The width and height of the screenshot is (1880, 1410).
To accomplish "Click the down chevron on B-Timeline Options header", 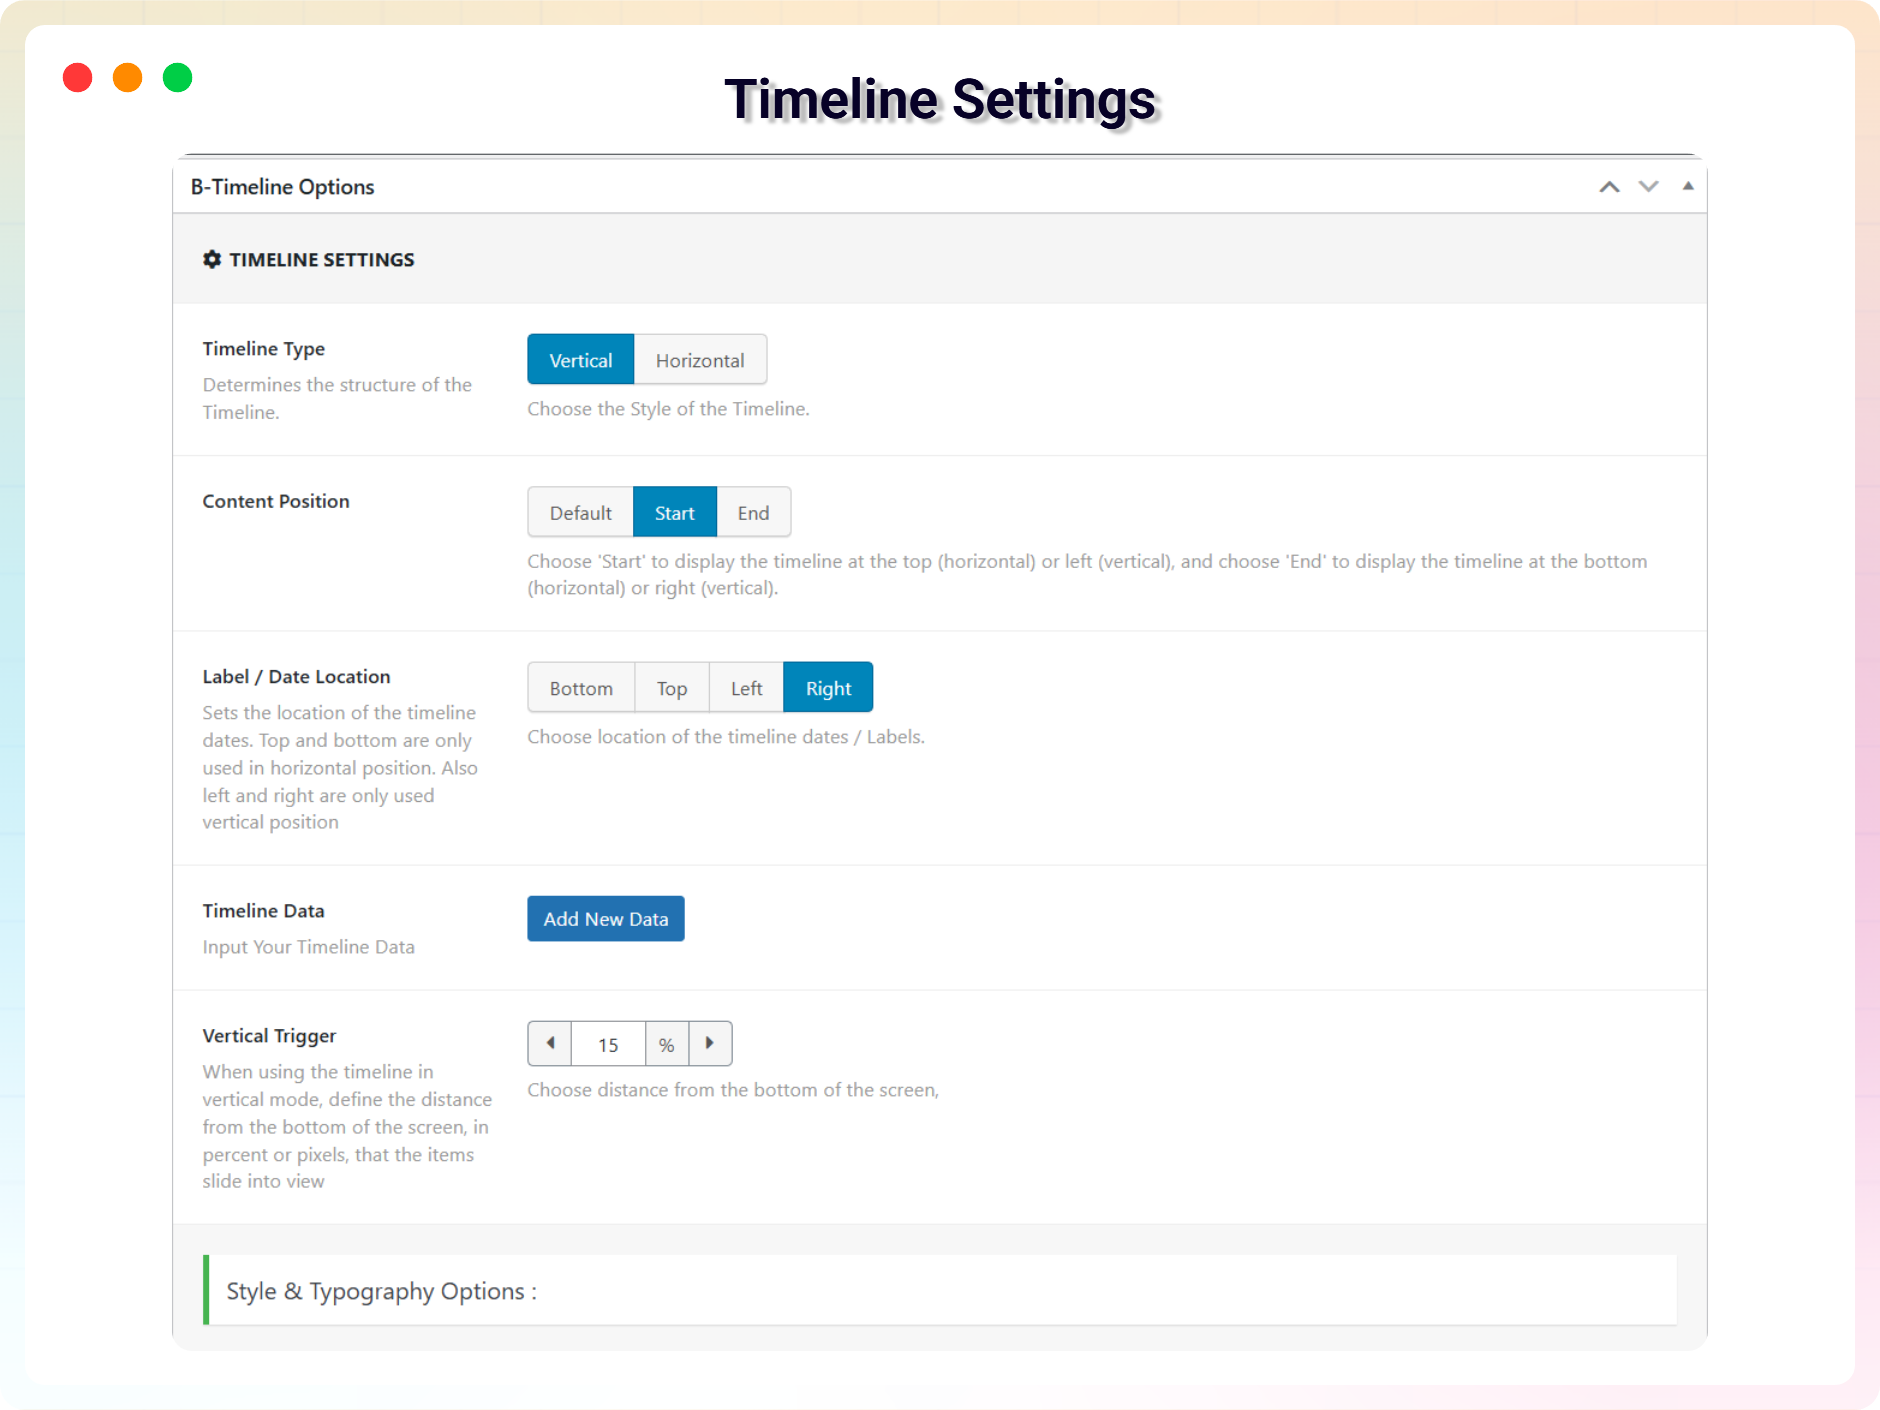I will click(1647, 187).
